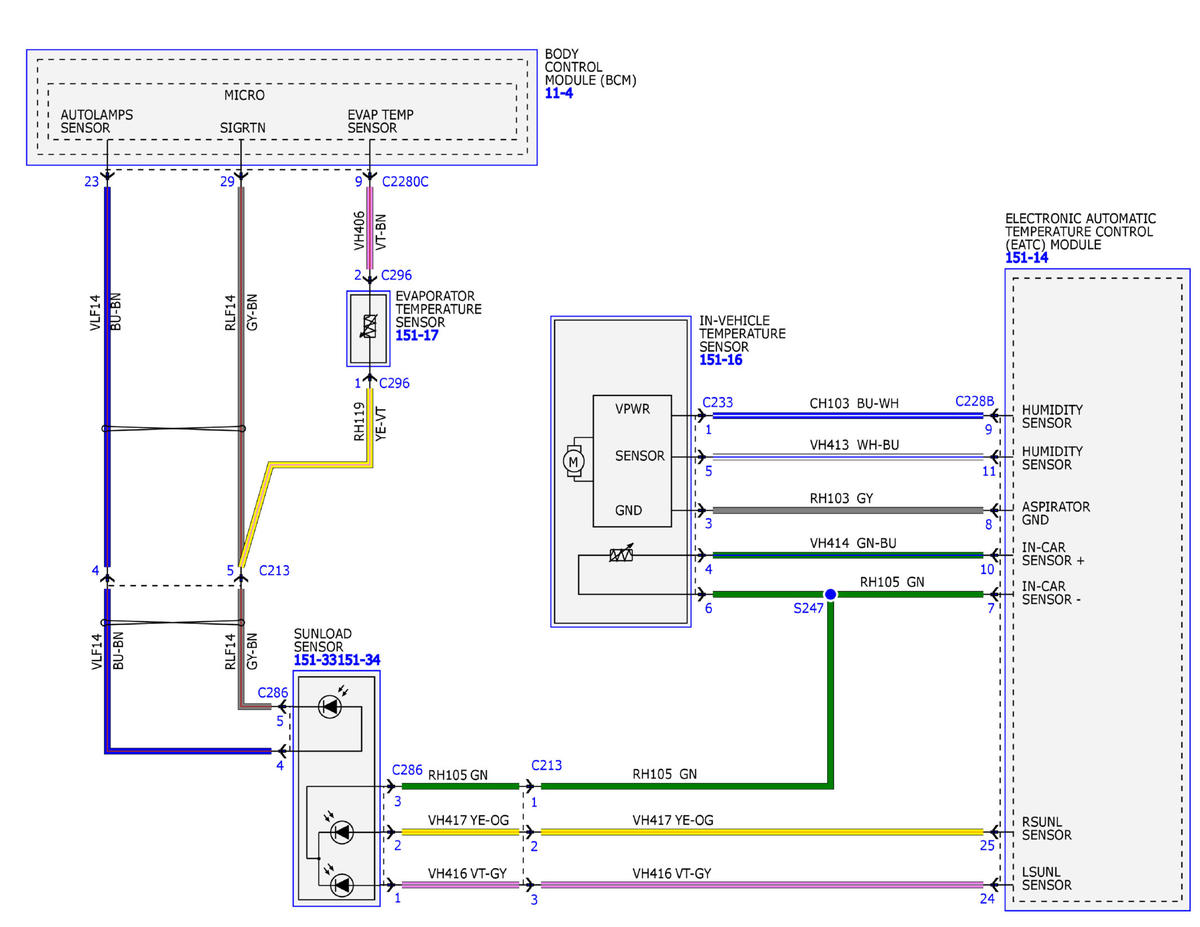Select the EVAP TEMP SENSOR pin label
This screenshot has height=927, width=1200.
pos(380,121)
